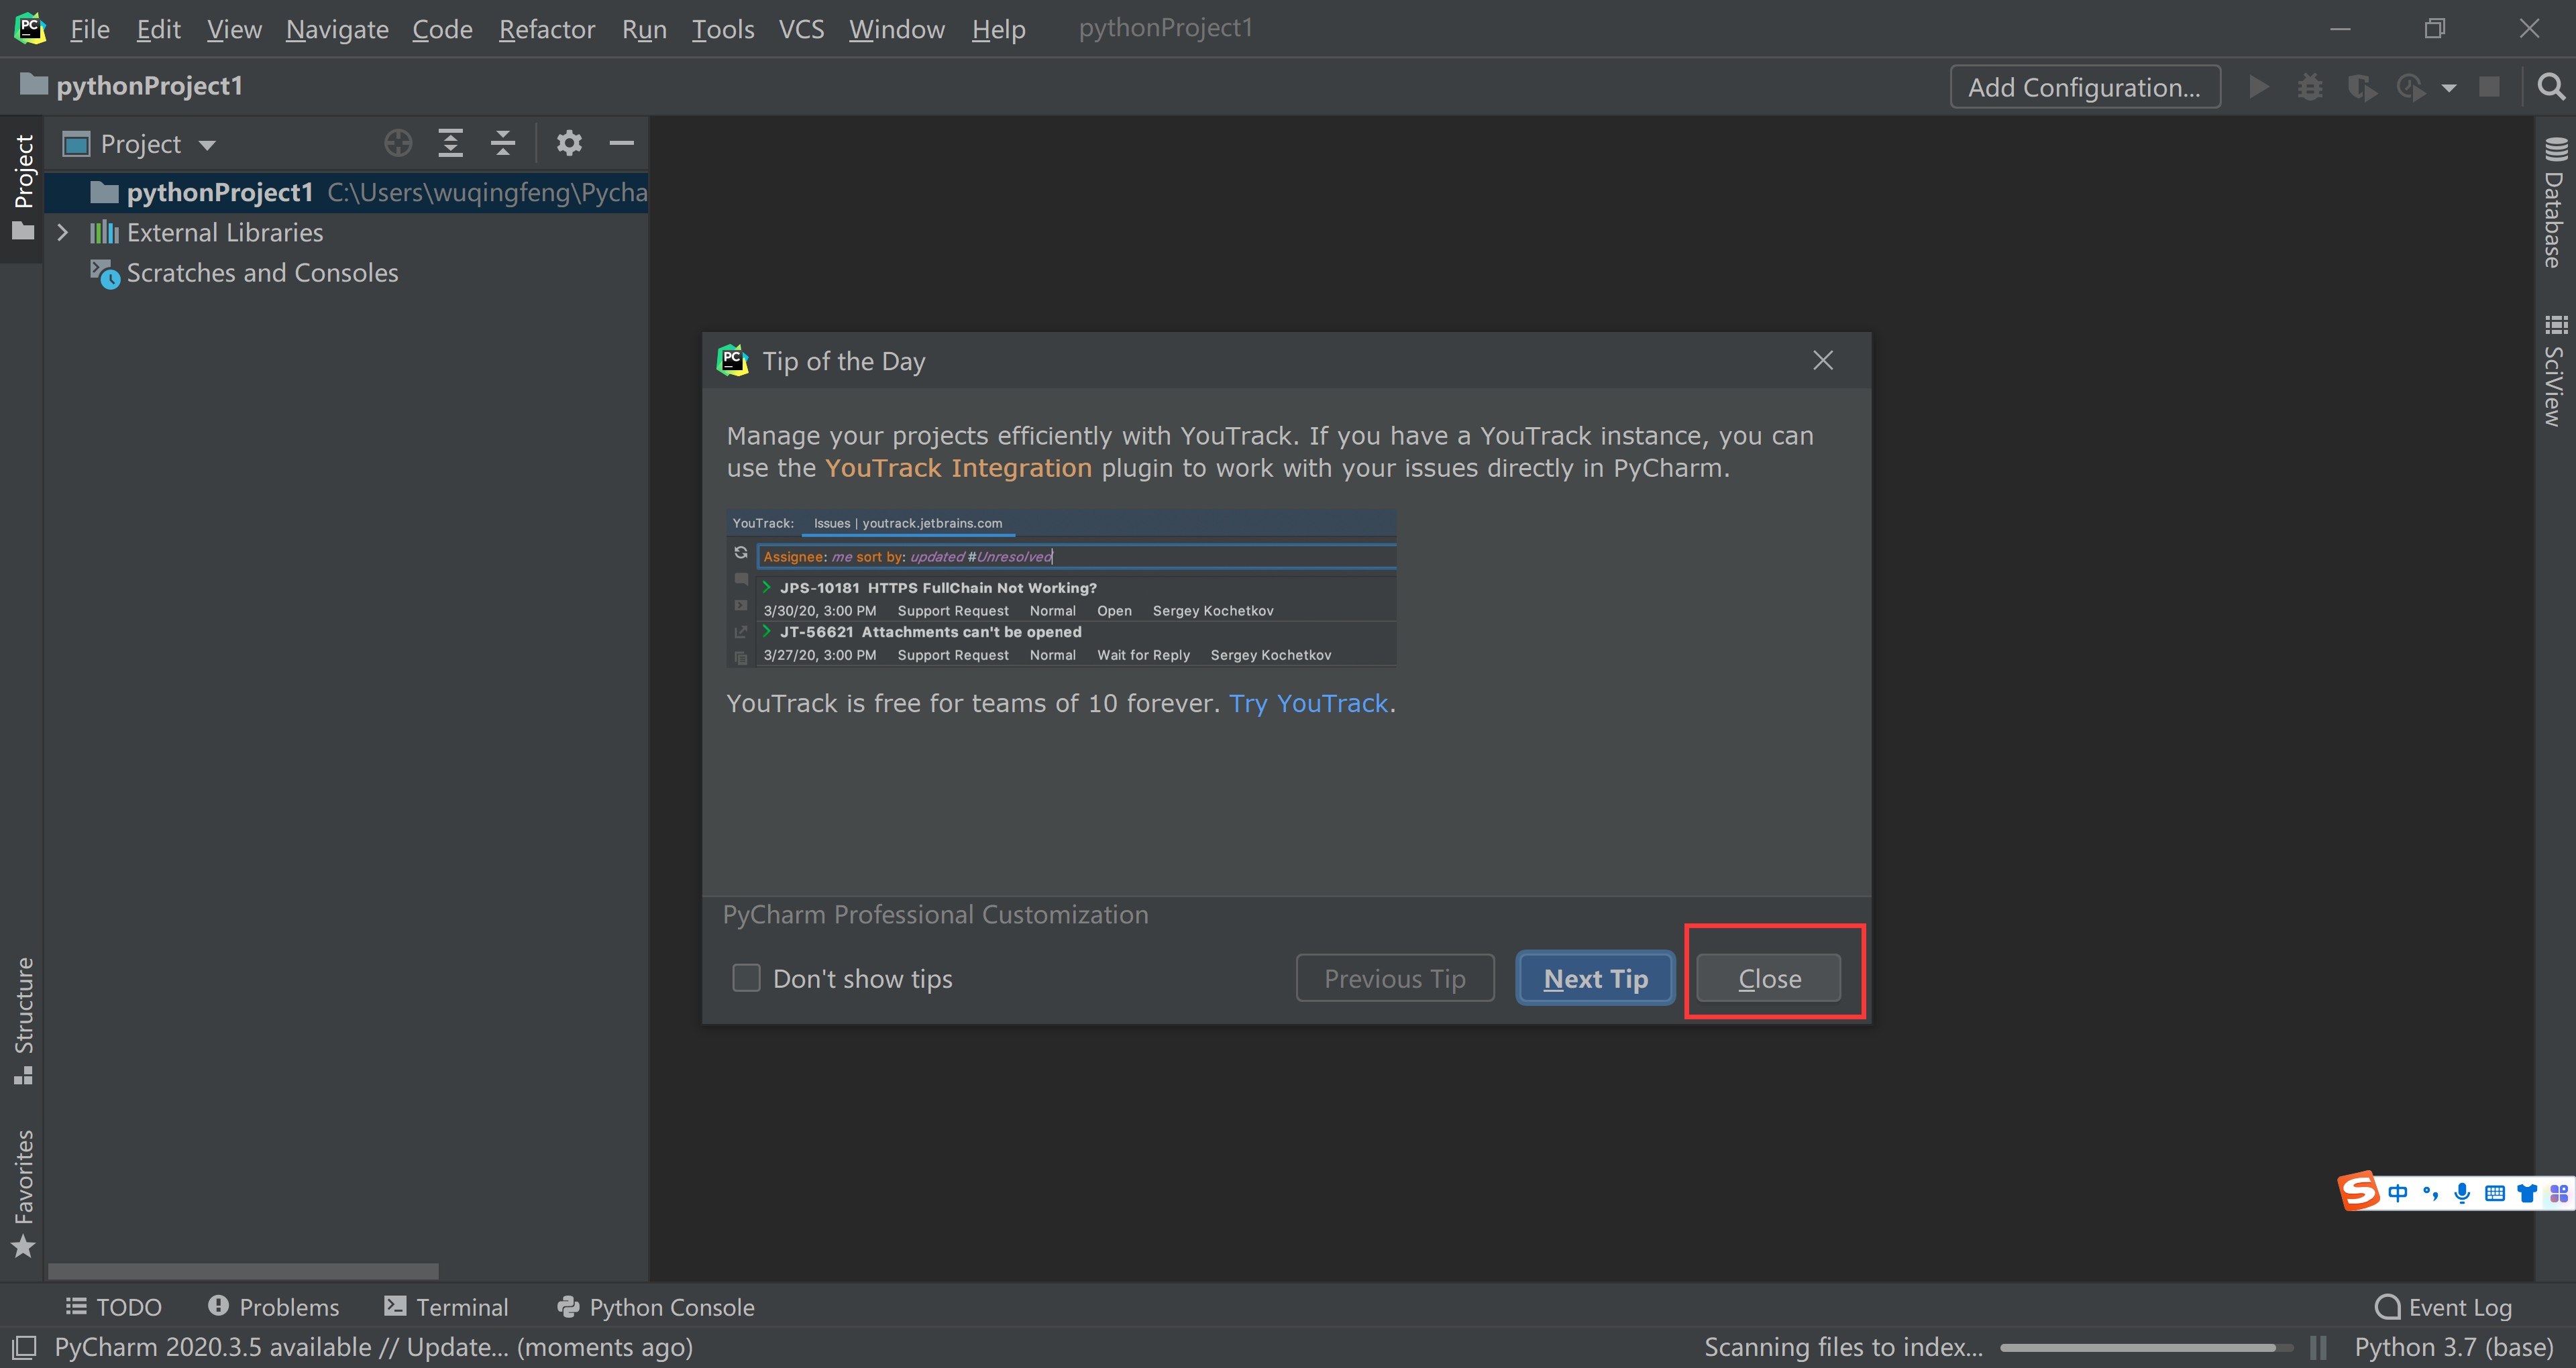Click the PyCharm update available notification
Viewport: 2576px width, 1368px height.
pyautogui.click(x=373, y=1347)
